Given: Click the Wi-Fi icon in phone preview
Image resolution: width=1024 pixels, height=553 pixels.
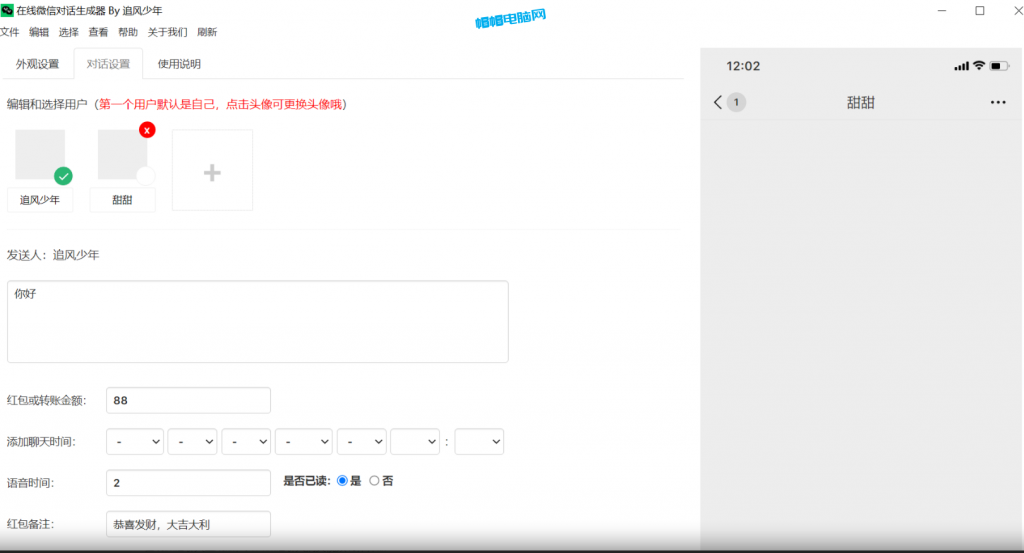Looking at the screenshot, I should [978, 65].
